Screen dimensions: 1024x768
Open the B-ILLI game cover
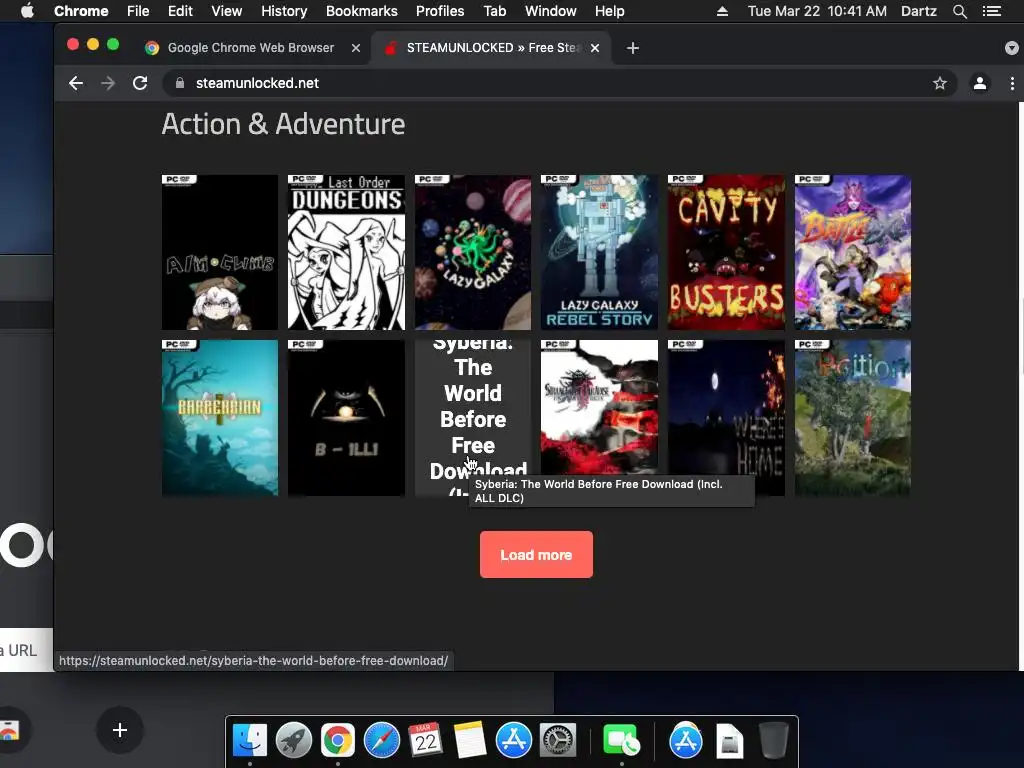[x=346, y=418]
